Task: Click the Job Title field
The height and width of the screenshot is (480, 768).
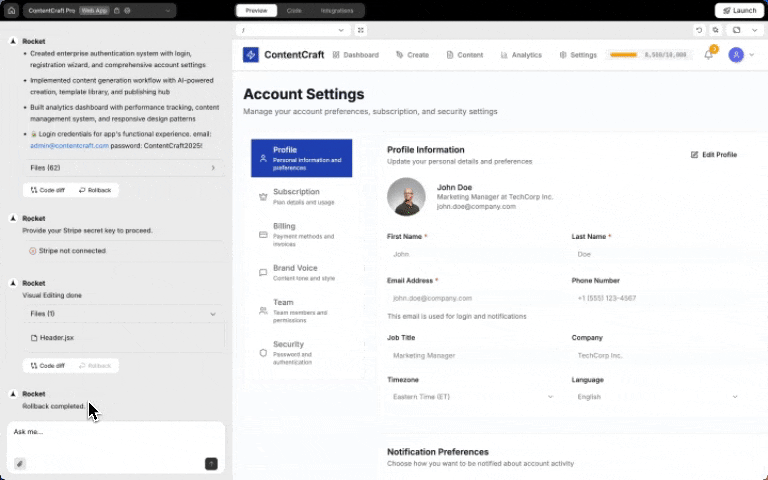Action: coord(473,356)
